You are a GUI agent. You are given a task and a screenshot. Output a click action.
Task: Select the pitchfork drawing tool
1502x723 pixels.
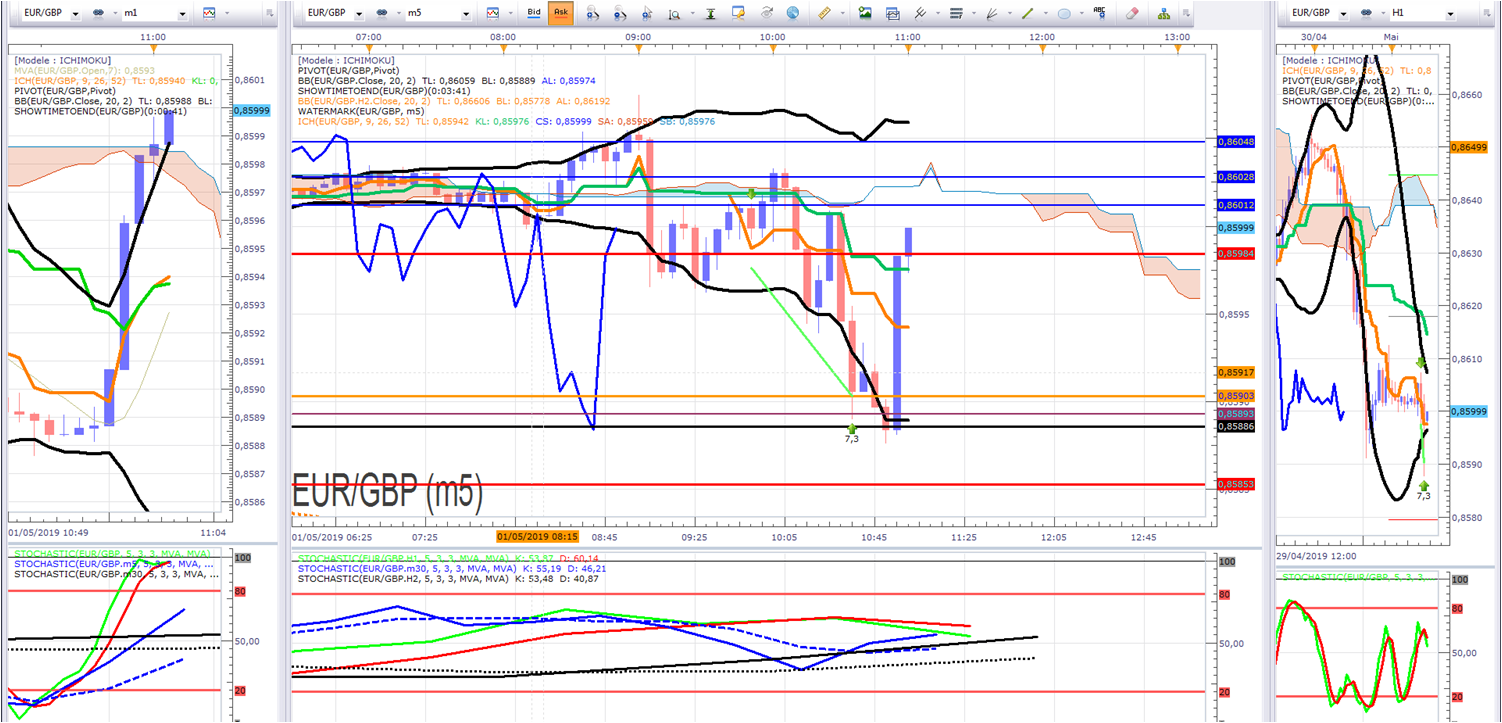(920, 14)
